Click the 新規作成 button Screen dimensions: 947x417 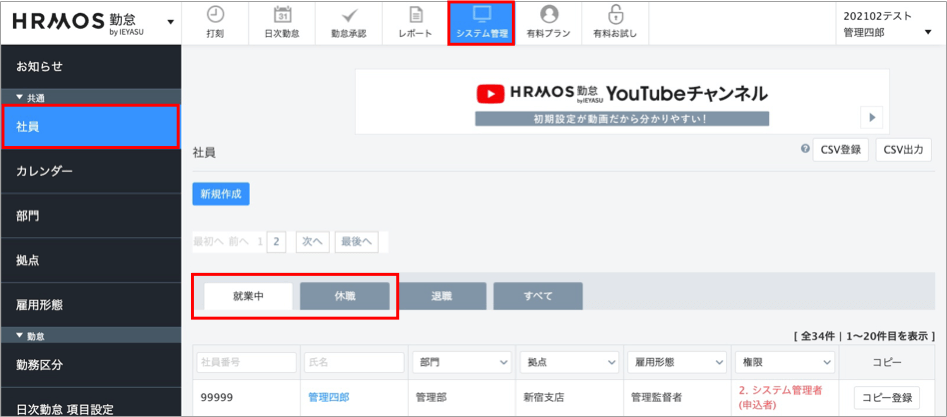221,194
